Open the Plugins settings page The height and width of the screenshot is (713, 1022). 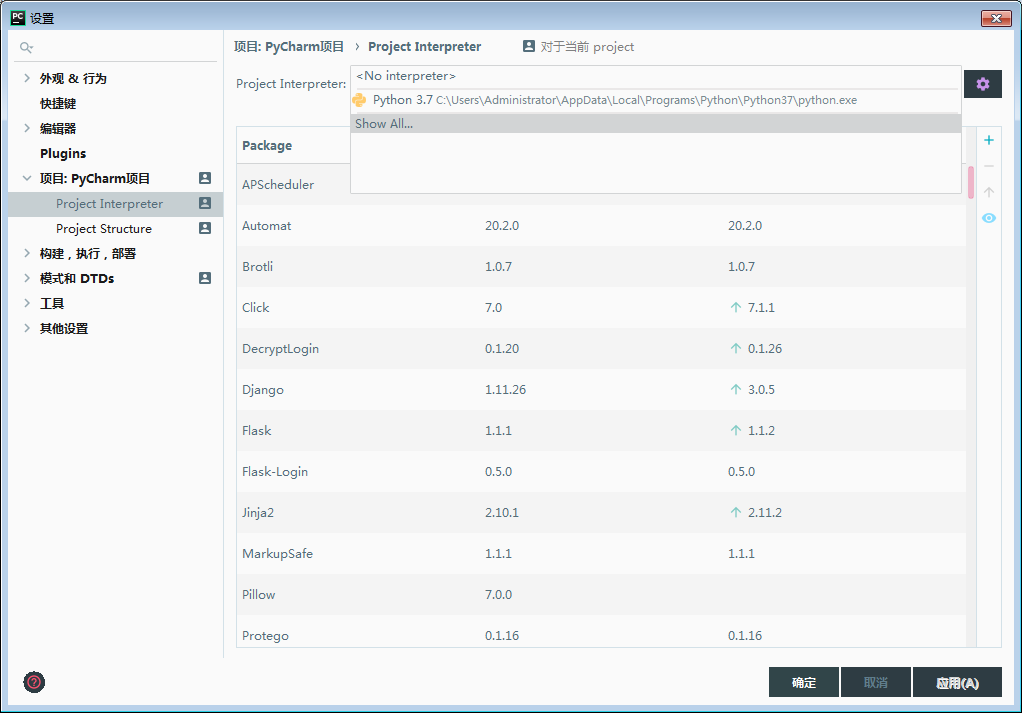coord(63,153)
